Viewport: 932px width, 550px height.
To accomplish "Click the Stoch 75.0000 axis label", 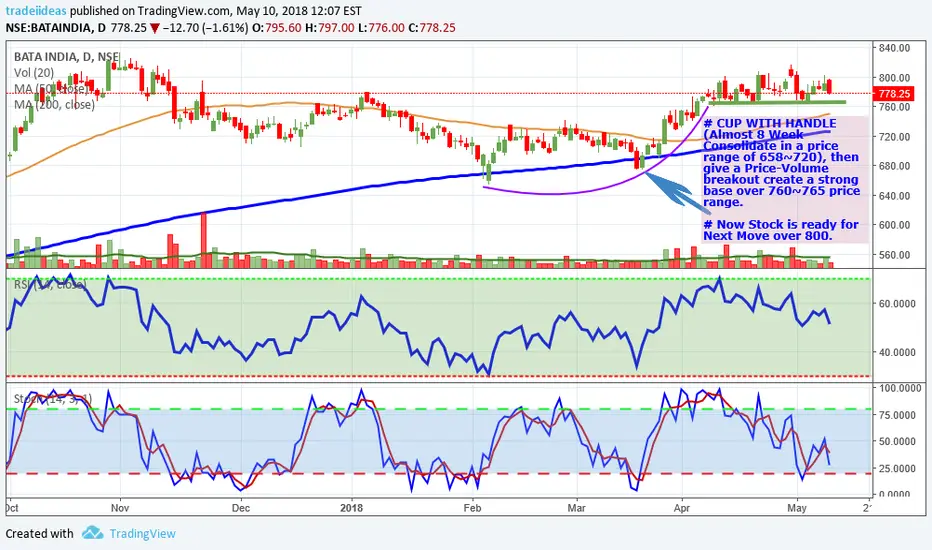I will (x=897, y=414).
